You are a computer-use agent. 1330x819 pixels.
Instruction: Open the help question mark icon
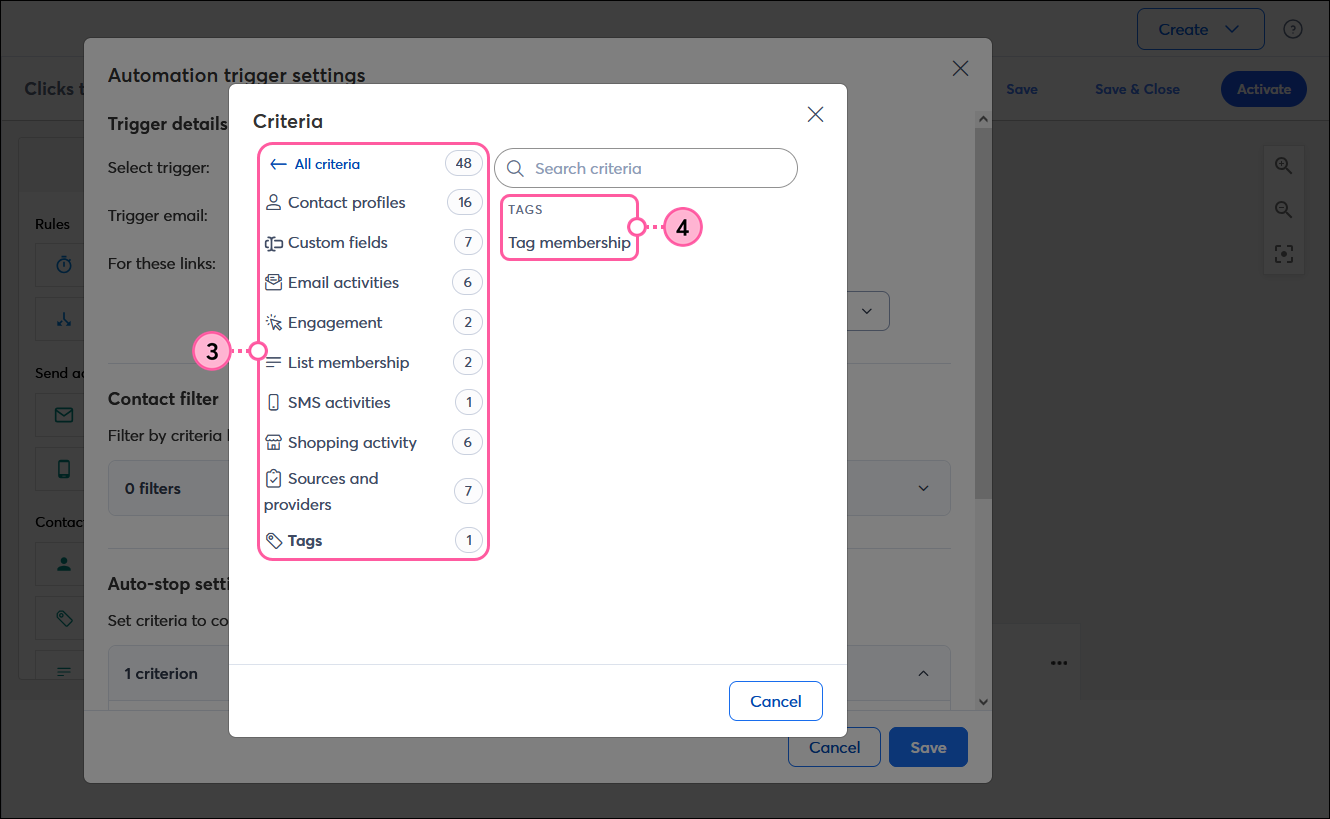click(1293, 29)
